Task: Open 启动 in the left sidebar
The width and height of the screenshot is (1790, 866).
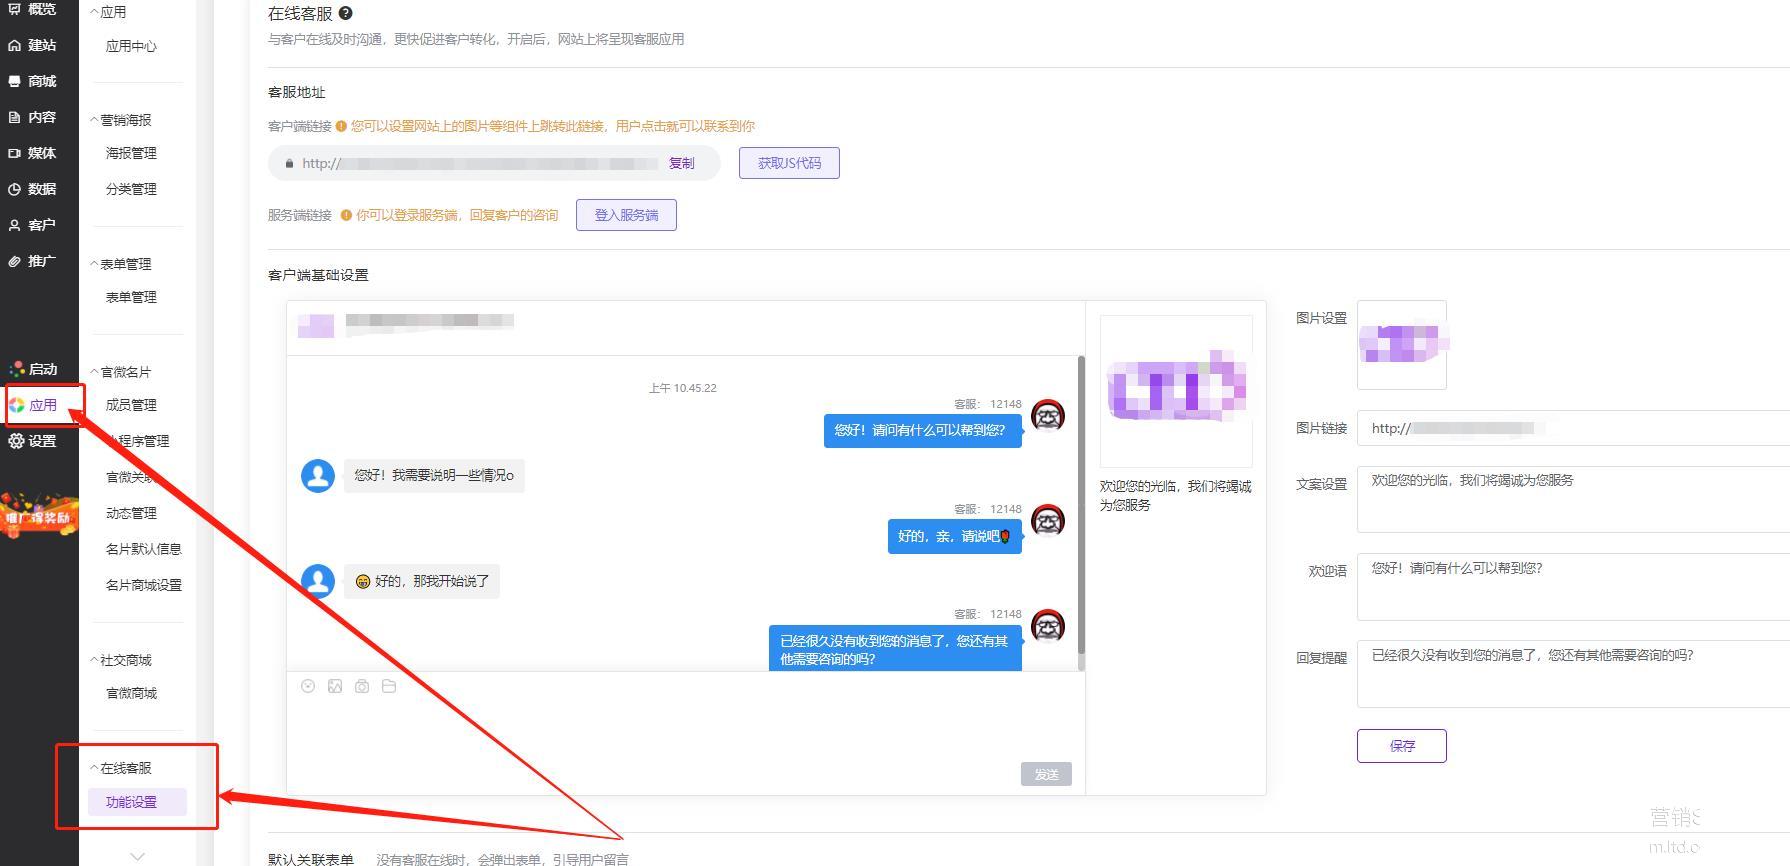Action: click(x=33, y=369)
